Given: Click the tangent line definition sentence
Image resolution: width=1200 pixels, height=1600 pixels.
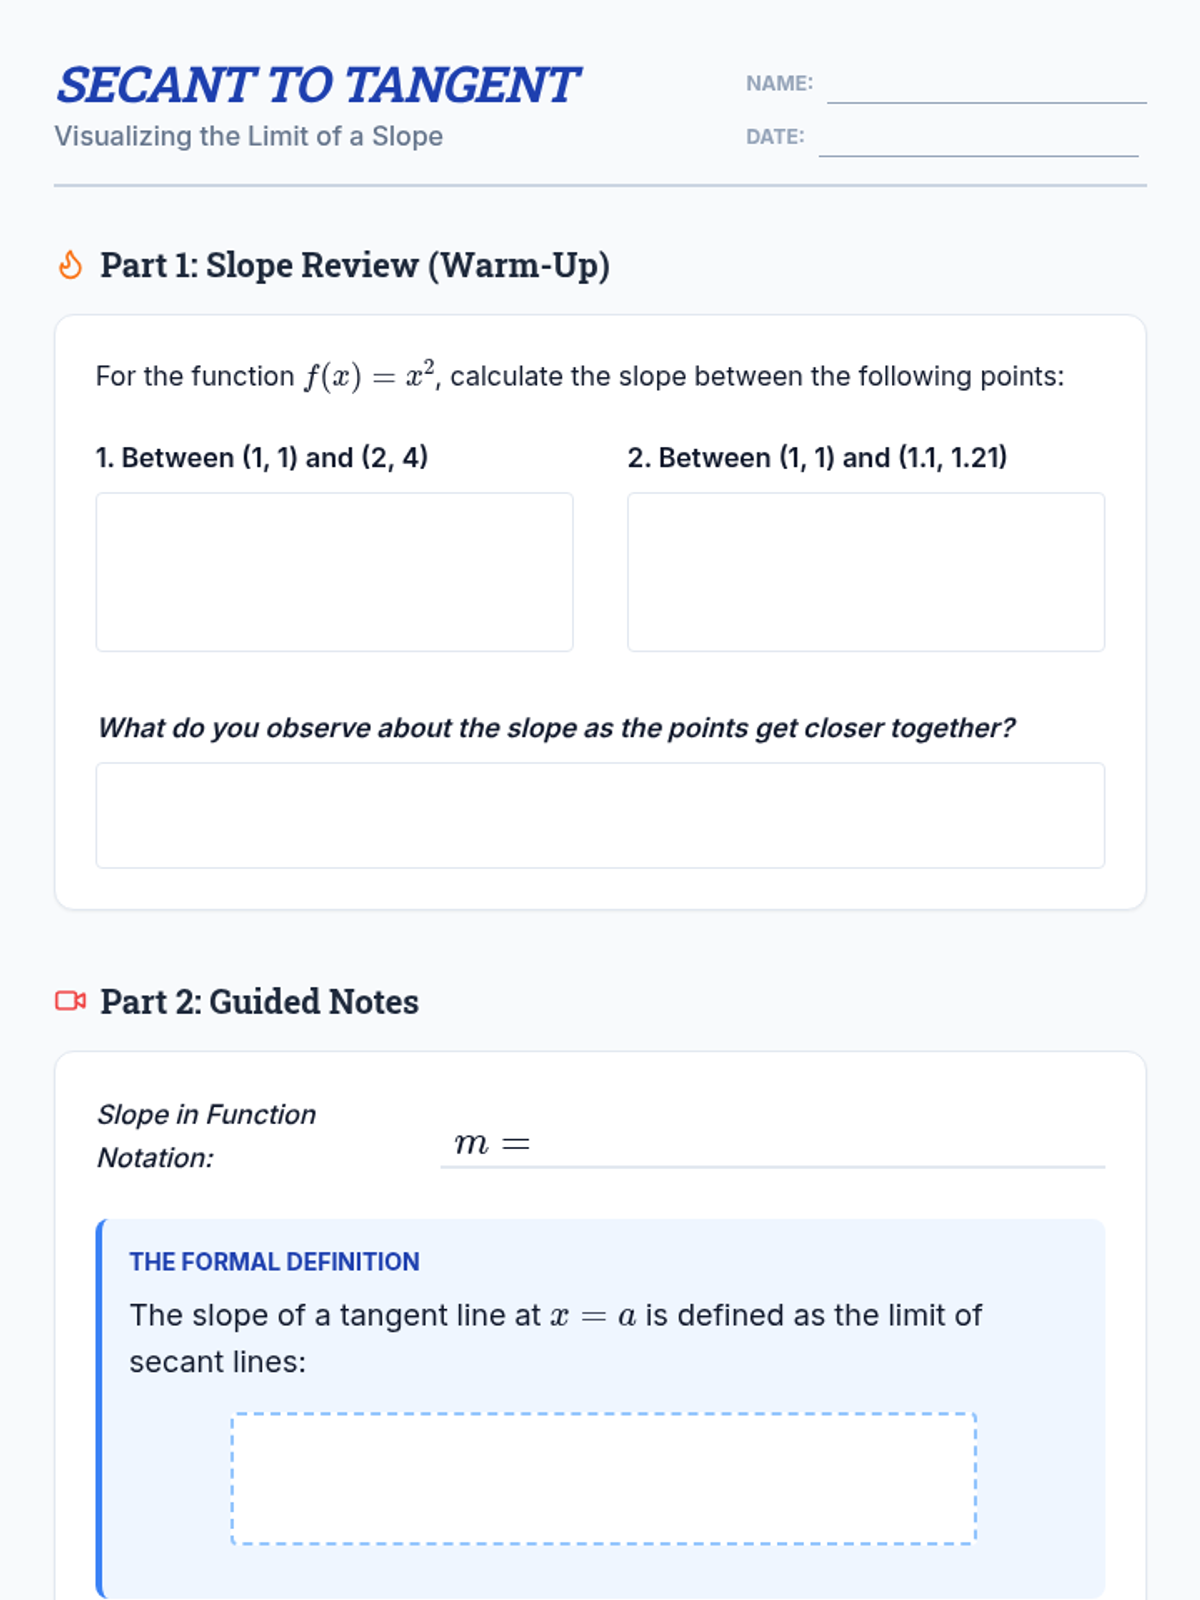Looking at the screenshot, I should 555,1338.
